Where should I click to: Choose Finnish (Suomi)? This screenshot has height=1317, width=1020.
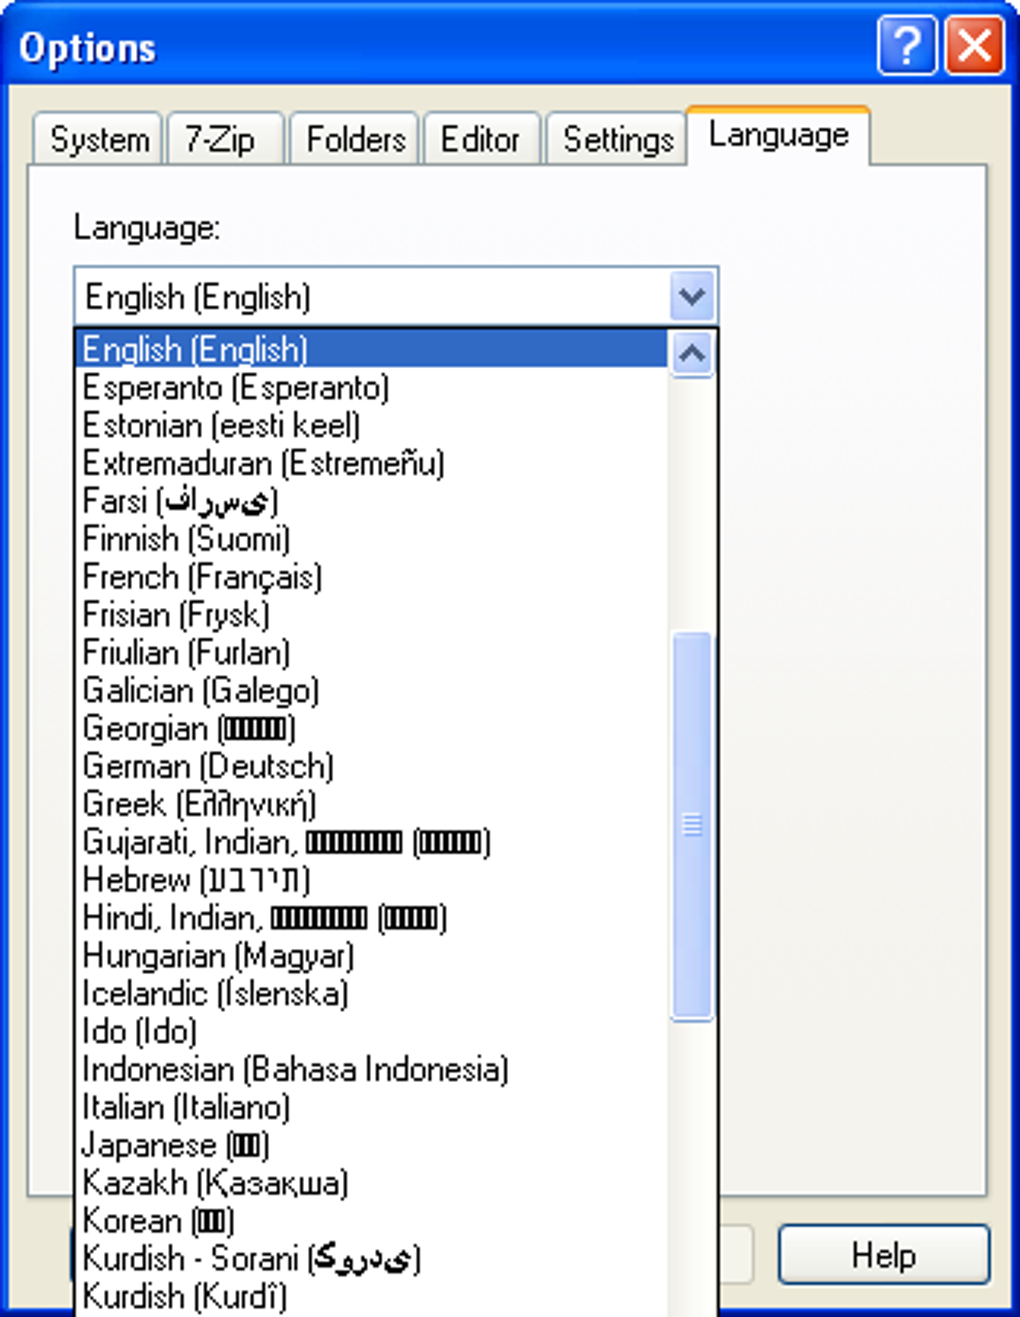point(371,539)
